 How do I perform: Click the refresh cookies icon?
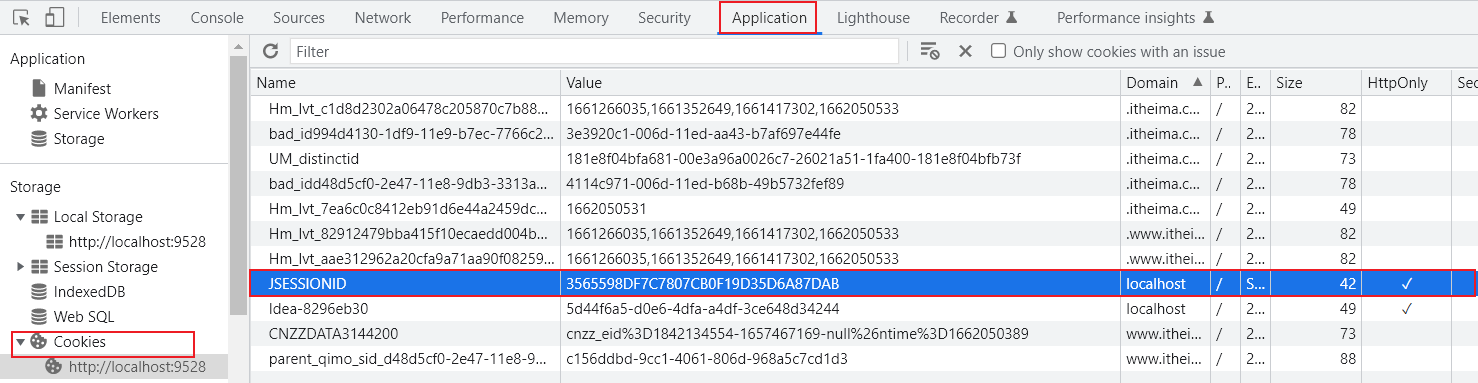(270, 51)
